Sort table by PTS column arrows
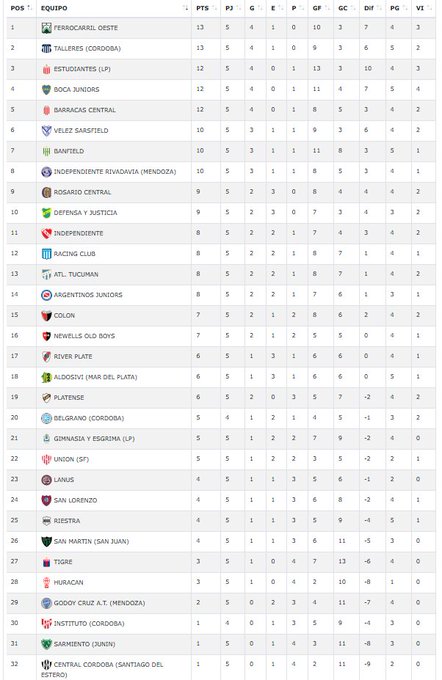The height and width of the screenshot is (680, 442). coord(214,8)
